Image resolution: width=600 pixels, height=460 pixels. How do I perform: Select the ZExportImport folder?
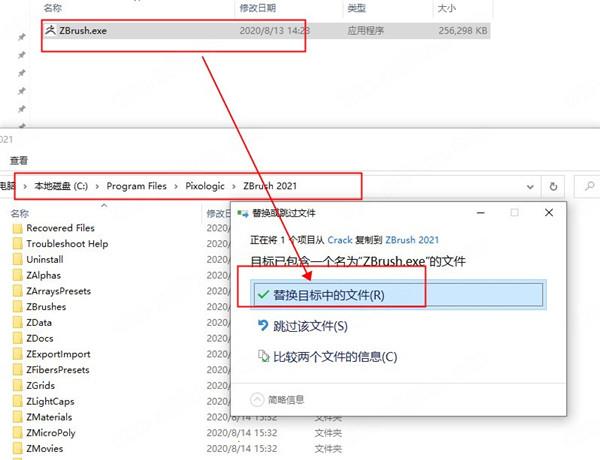pyautogui.click(x=59, y=354)
